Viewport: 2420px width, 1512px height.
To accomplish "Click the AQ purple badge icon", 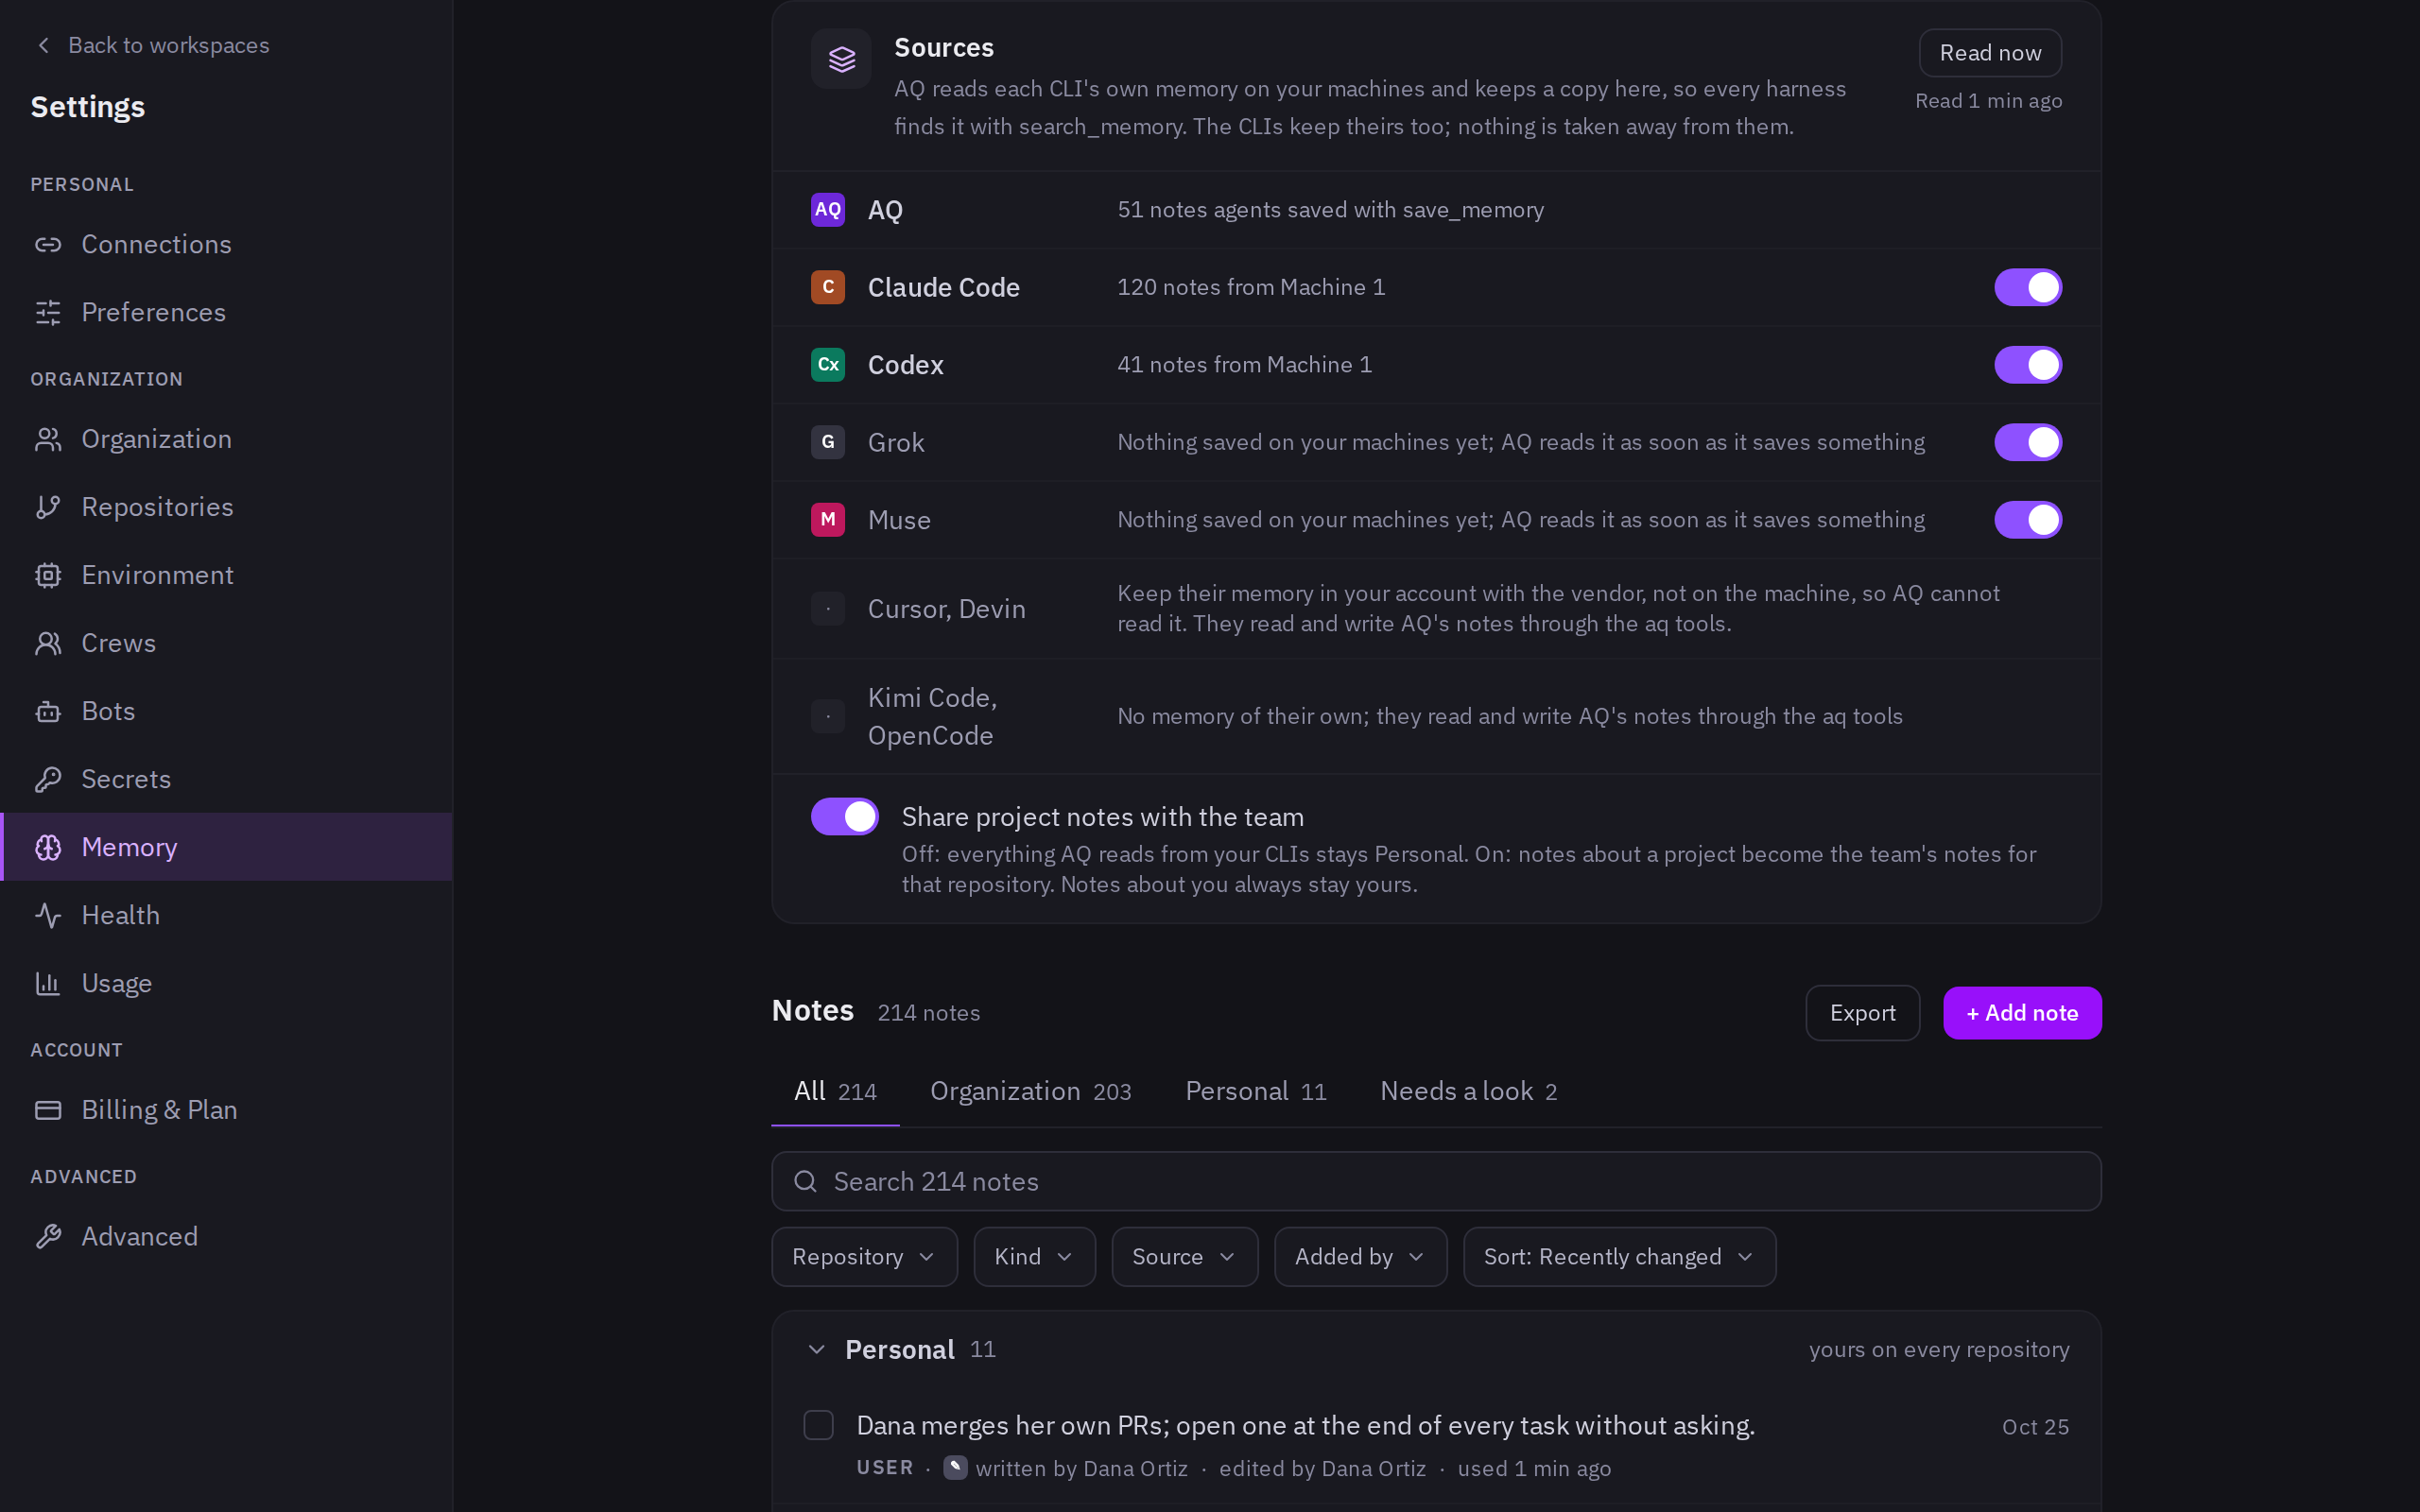I will [828, 210].
